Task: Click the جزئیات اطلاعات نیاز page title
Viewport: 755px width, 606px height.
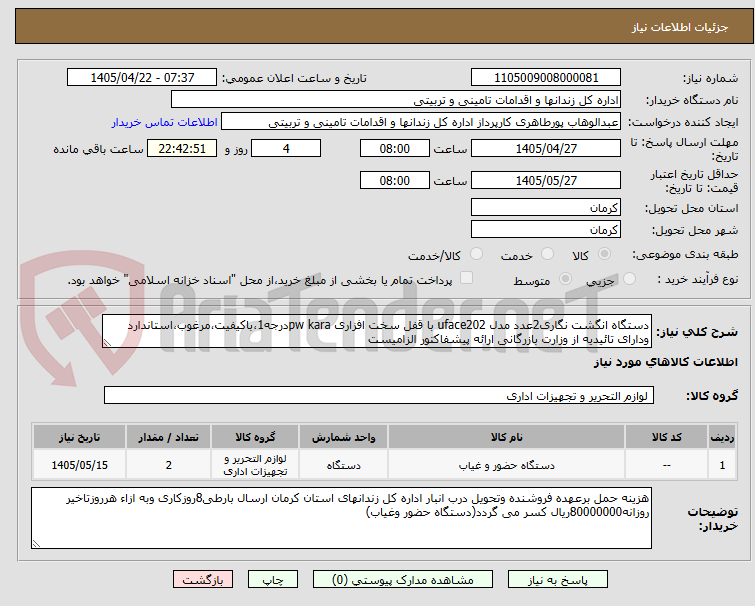Action: click(680, 27)
